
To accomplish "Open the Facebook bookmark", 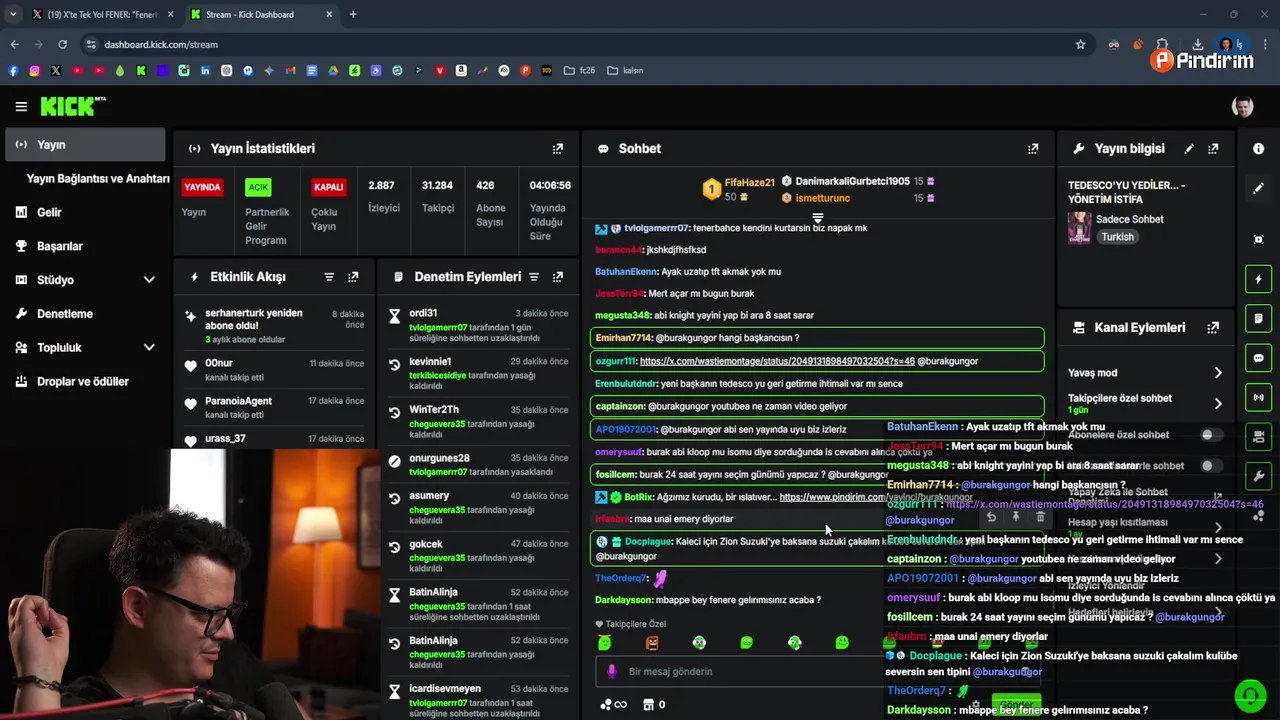I will (13, 71).
